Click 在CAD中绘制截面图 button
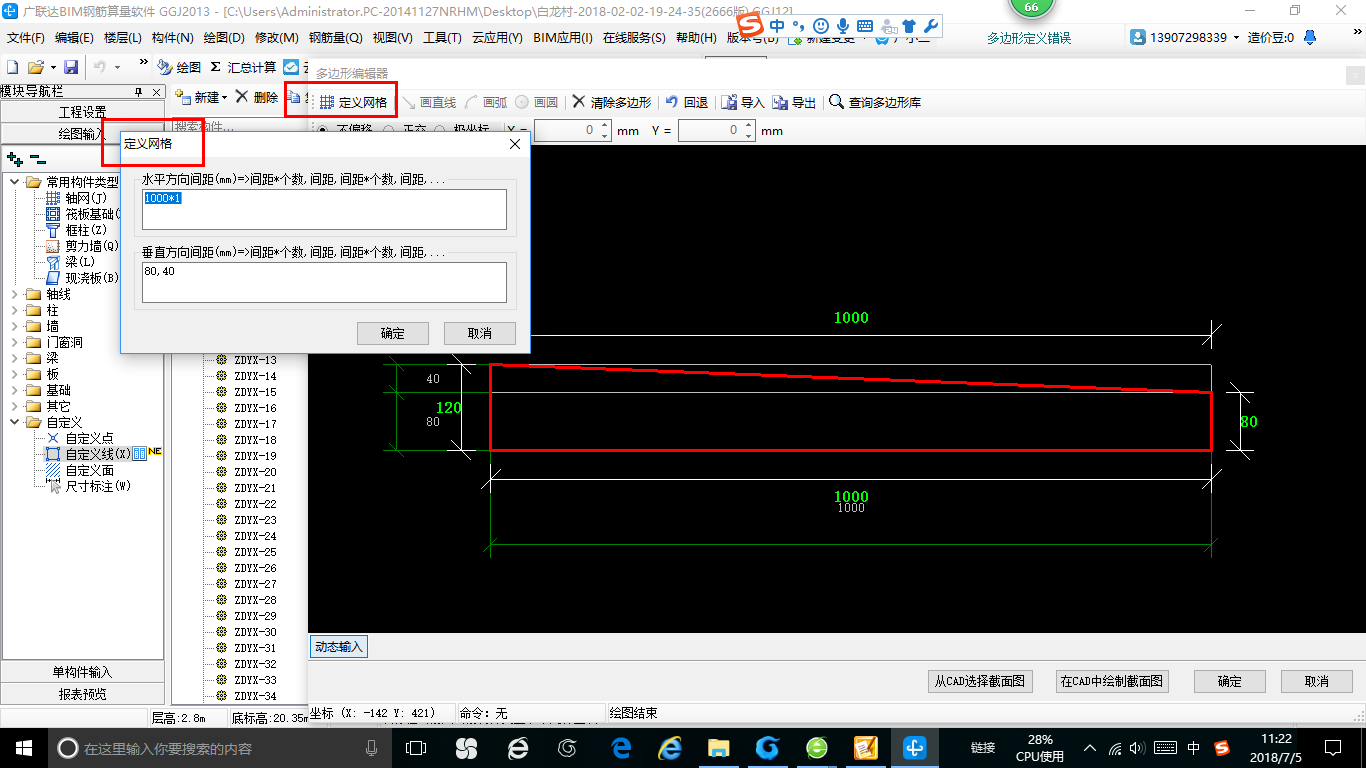The image size is (1366, 768). pyautogui.click(x=1112, y=681)
